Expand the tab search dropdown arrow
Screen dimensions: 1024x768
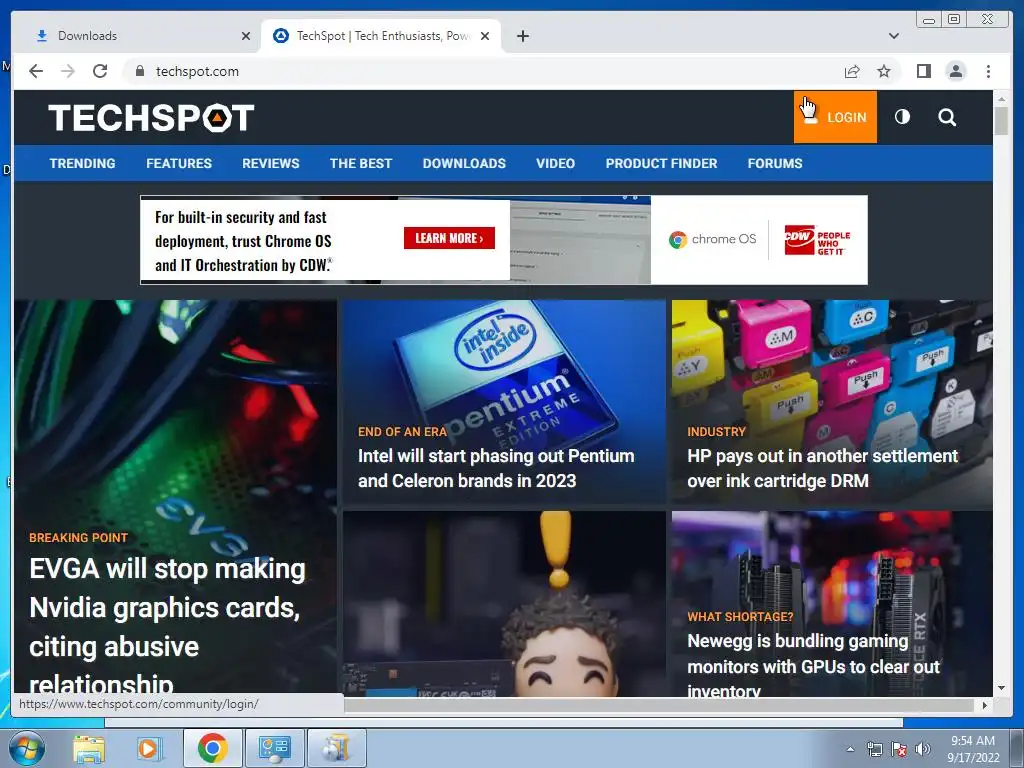(894, 36)
